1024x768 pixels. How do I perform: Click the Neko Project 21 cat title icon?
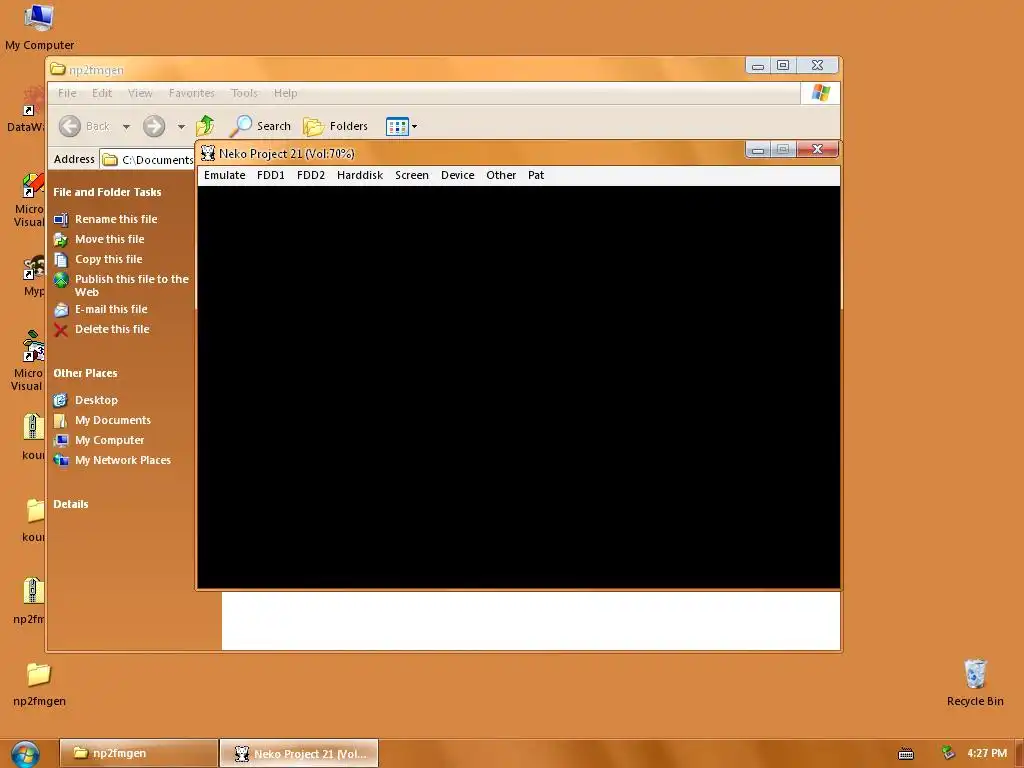click(208, 153)
